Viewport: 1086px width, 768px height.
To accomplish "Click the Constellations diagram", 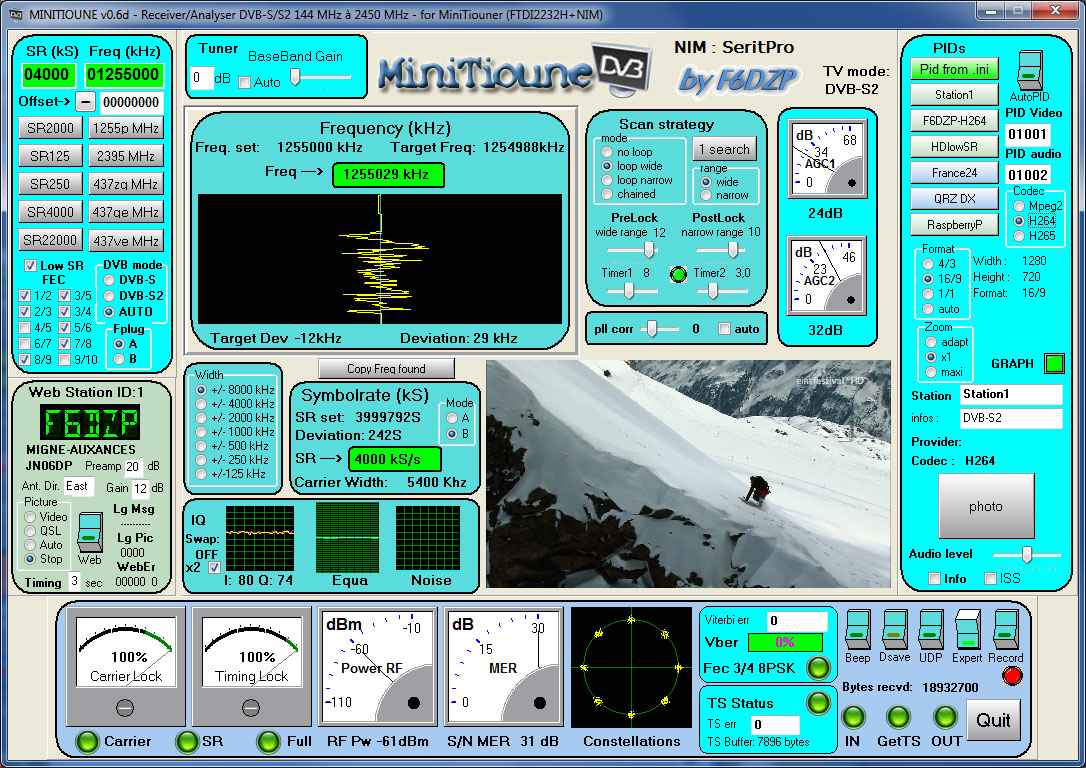I will point(631,668).
